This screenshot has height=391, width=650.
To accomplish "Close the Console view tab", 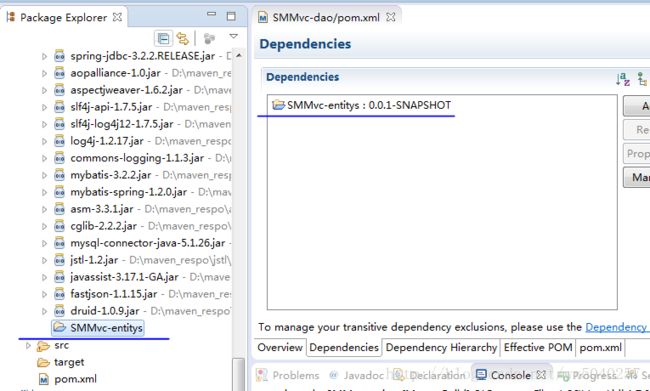I will pyautogui.click(x=541, y=375).
